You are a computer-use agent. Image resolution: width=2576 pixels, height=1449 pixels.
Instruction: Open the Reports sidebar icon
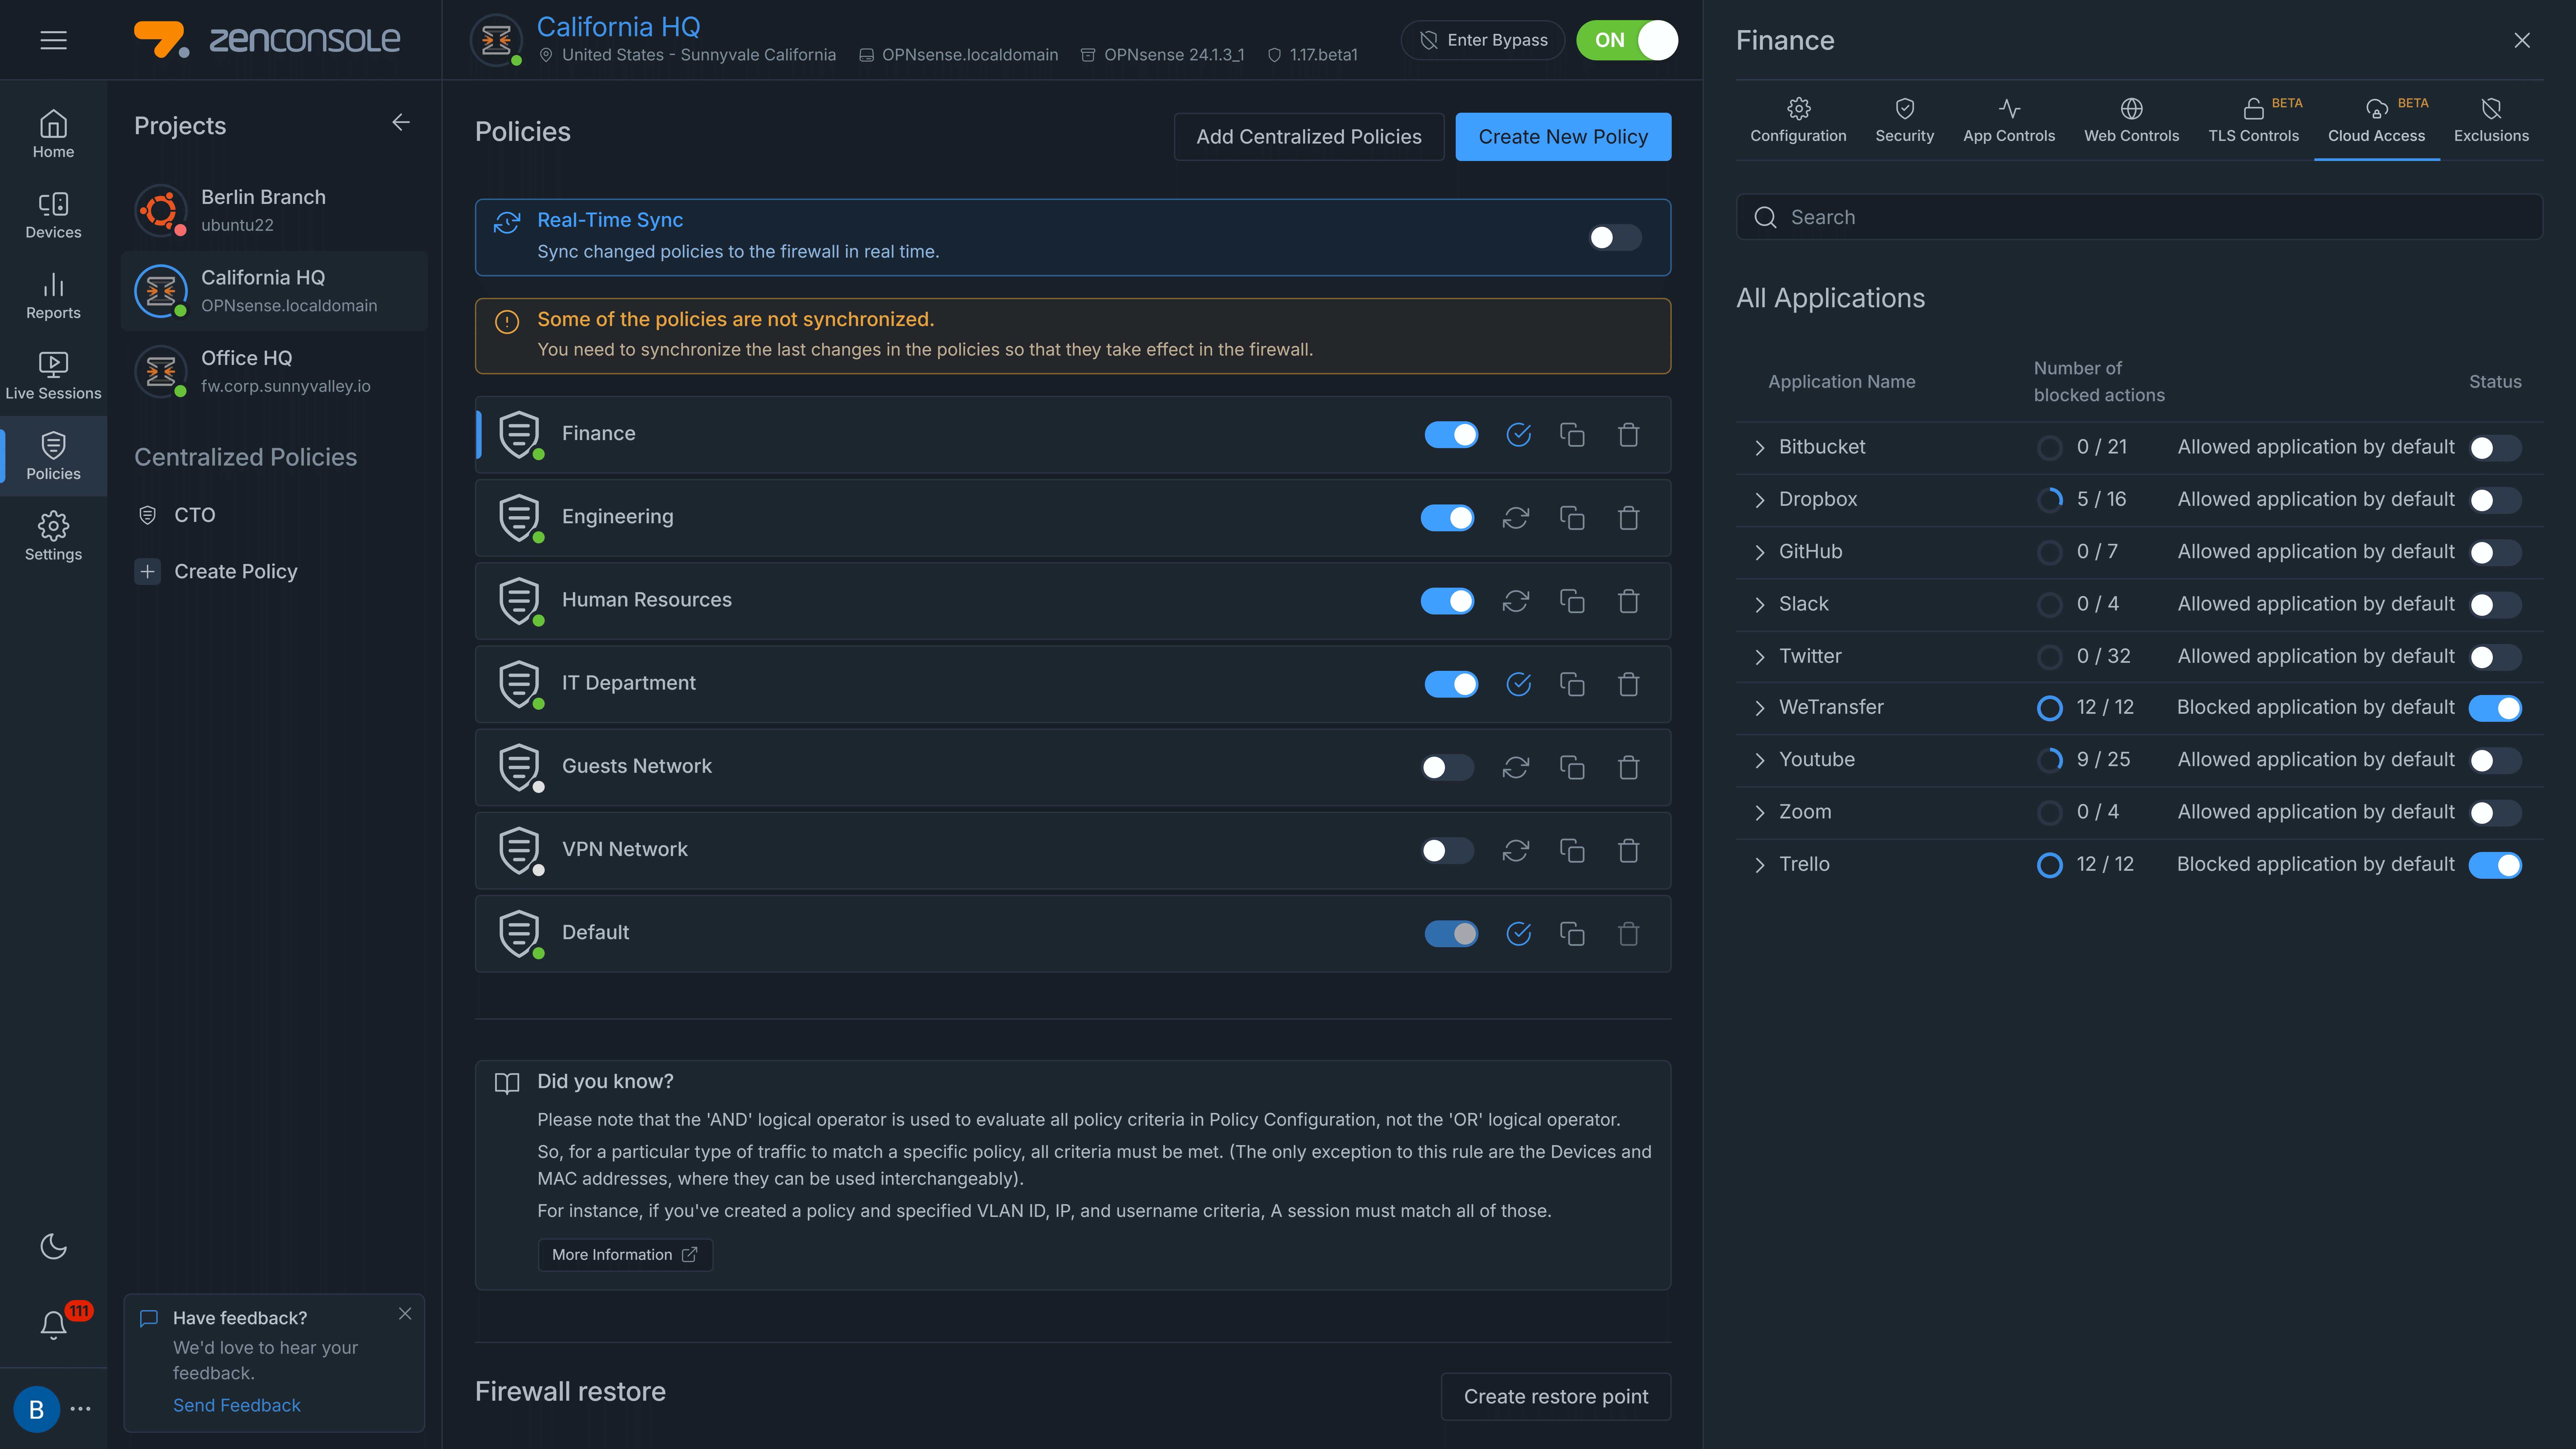[53, 295]
